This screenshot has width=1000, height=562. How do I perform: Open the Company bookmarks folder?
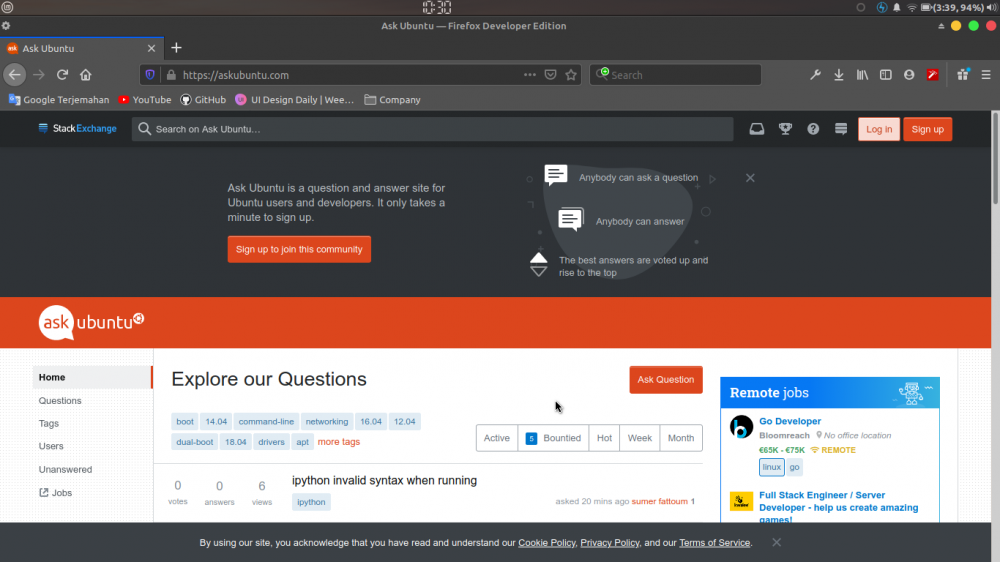pyautogui.click(x=392, y=100)
